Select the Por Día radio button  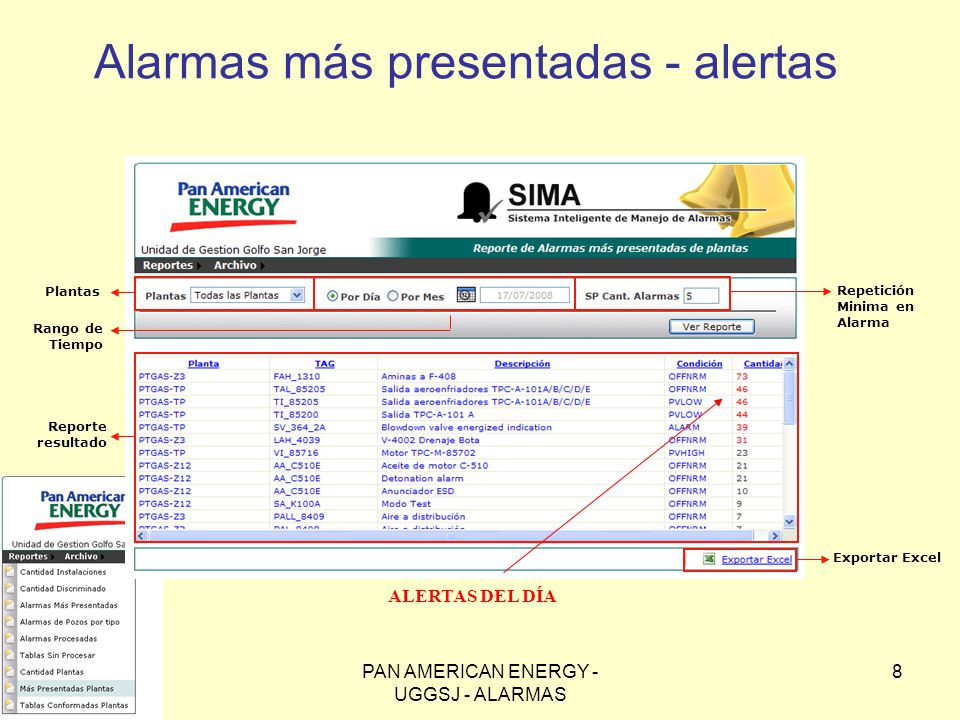(x=332, y=296)
